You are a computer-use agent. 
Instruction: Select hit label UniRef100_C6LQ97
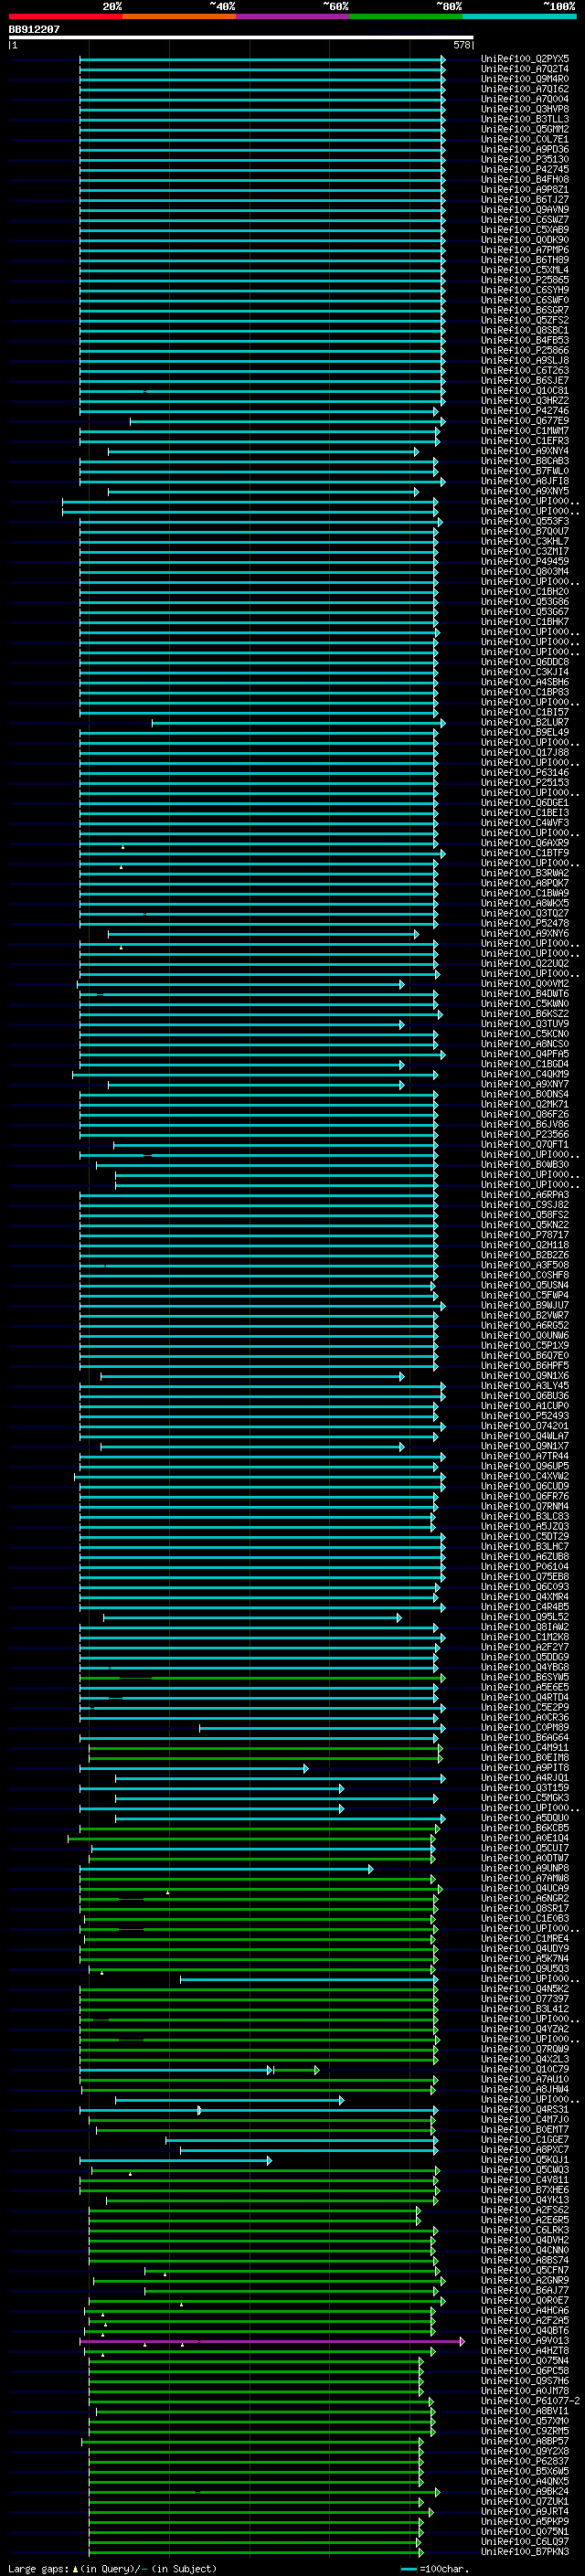coord(525,2542)
